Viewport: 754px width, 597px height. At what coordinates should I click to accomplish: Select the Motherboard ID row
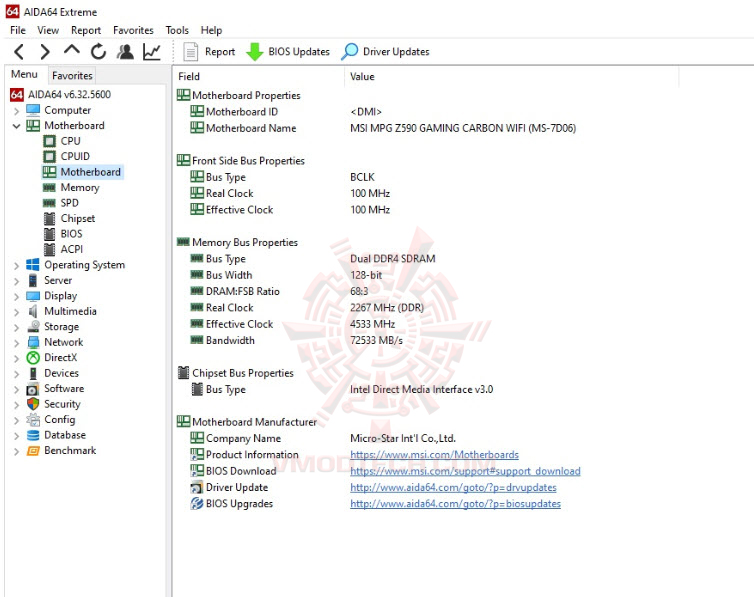tap(286, 112)
